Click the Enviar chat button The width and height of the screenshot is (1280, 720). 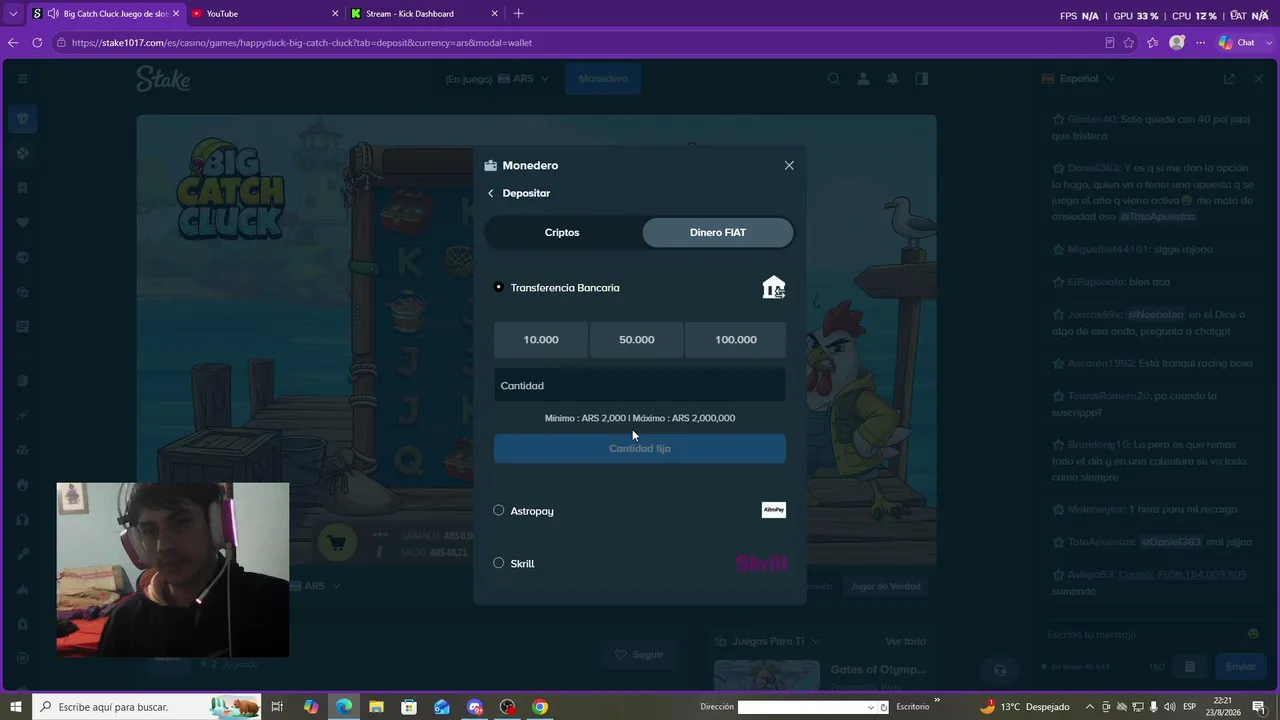[x=1240, y=666]
